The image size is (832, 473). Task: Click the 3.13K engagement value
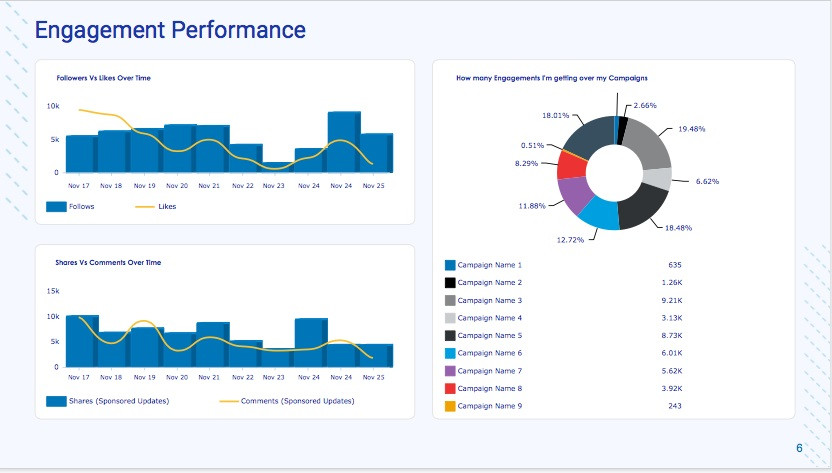(672, 318)
